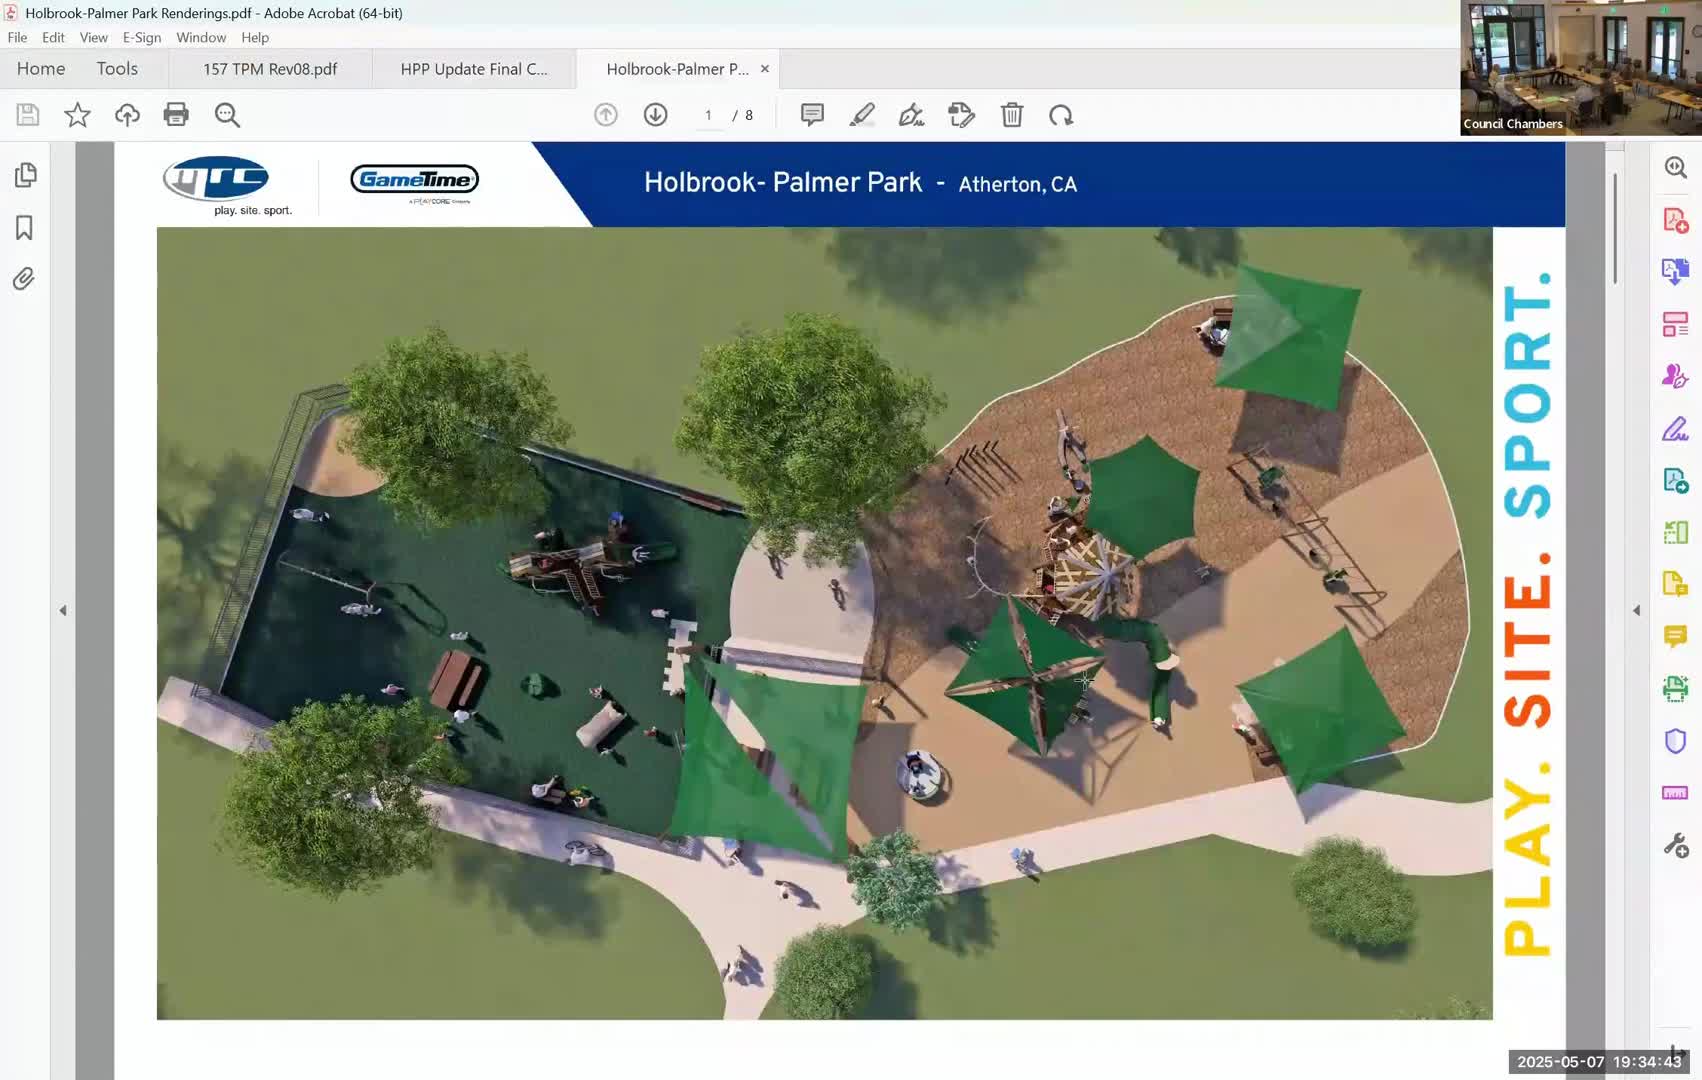1702x1080 pixels.
Task: Delete with the trash can icon
Action: tap(1011, 115)
